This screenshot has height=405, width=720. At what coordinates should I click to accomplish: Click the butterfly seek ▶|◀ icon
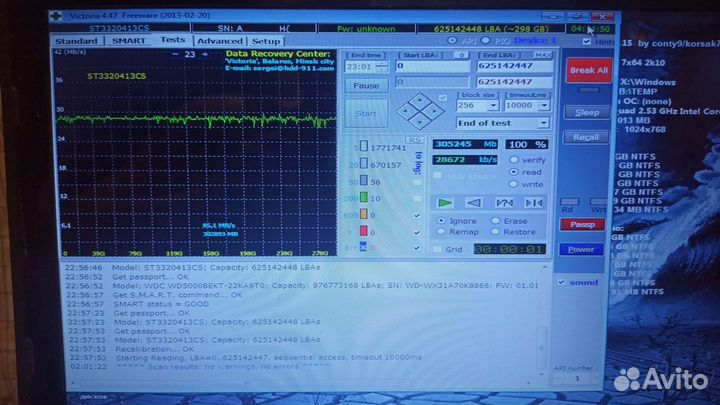[533, 202]
